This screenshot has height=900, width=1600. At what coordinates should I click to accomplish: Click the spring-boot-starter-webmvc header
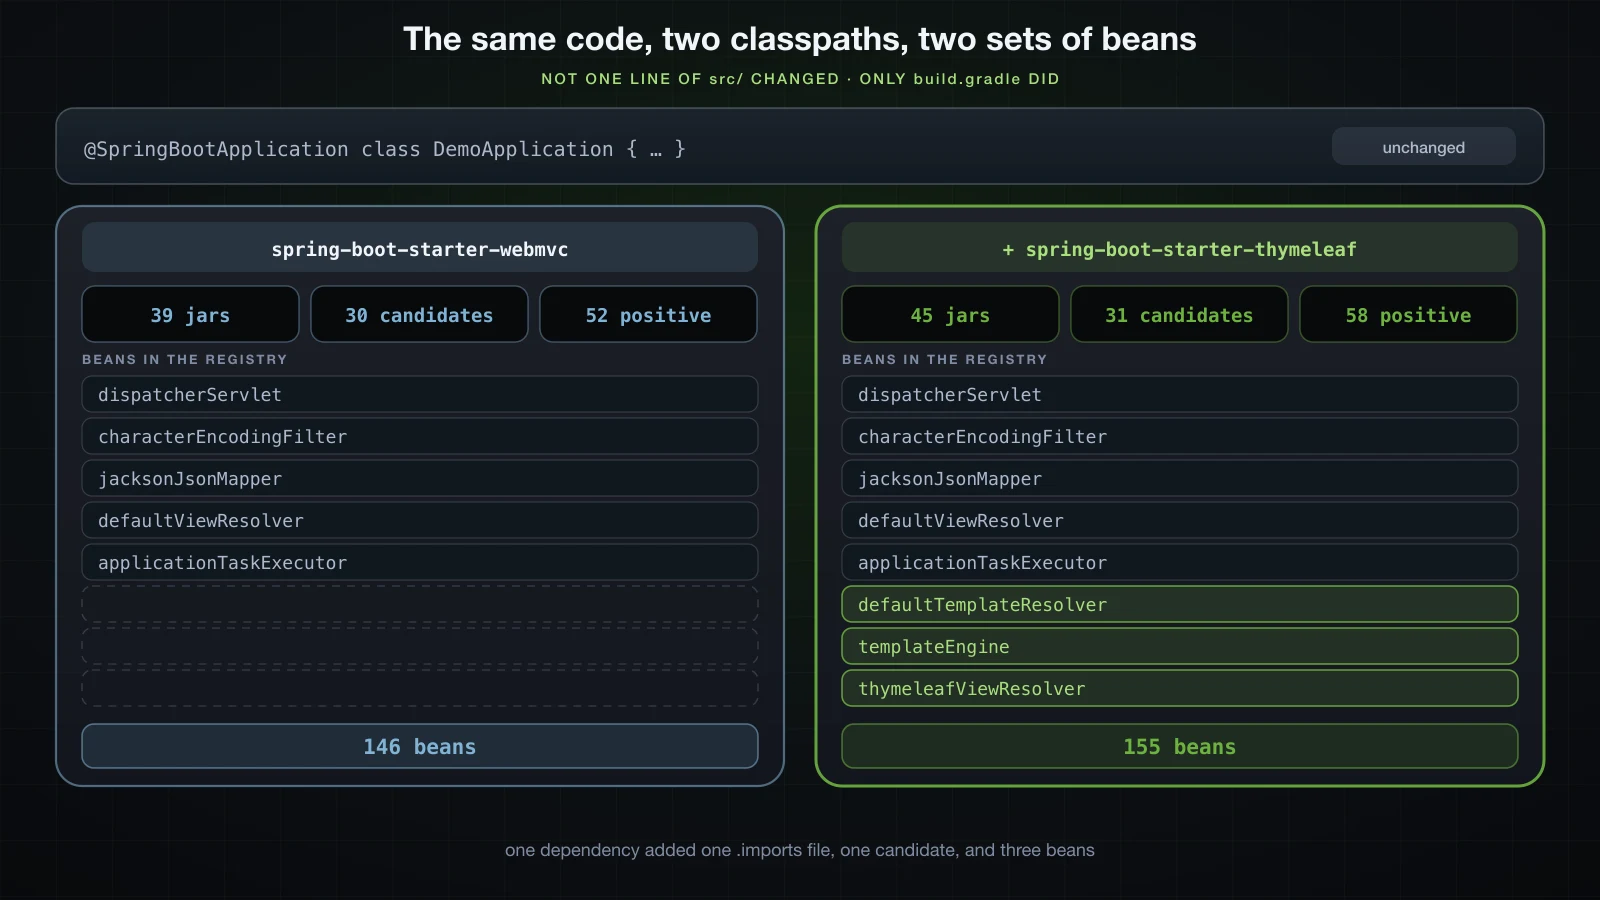tap(420, 248)
